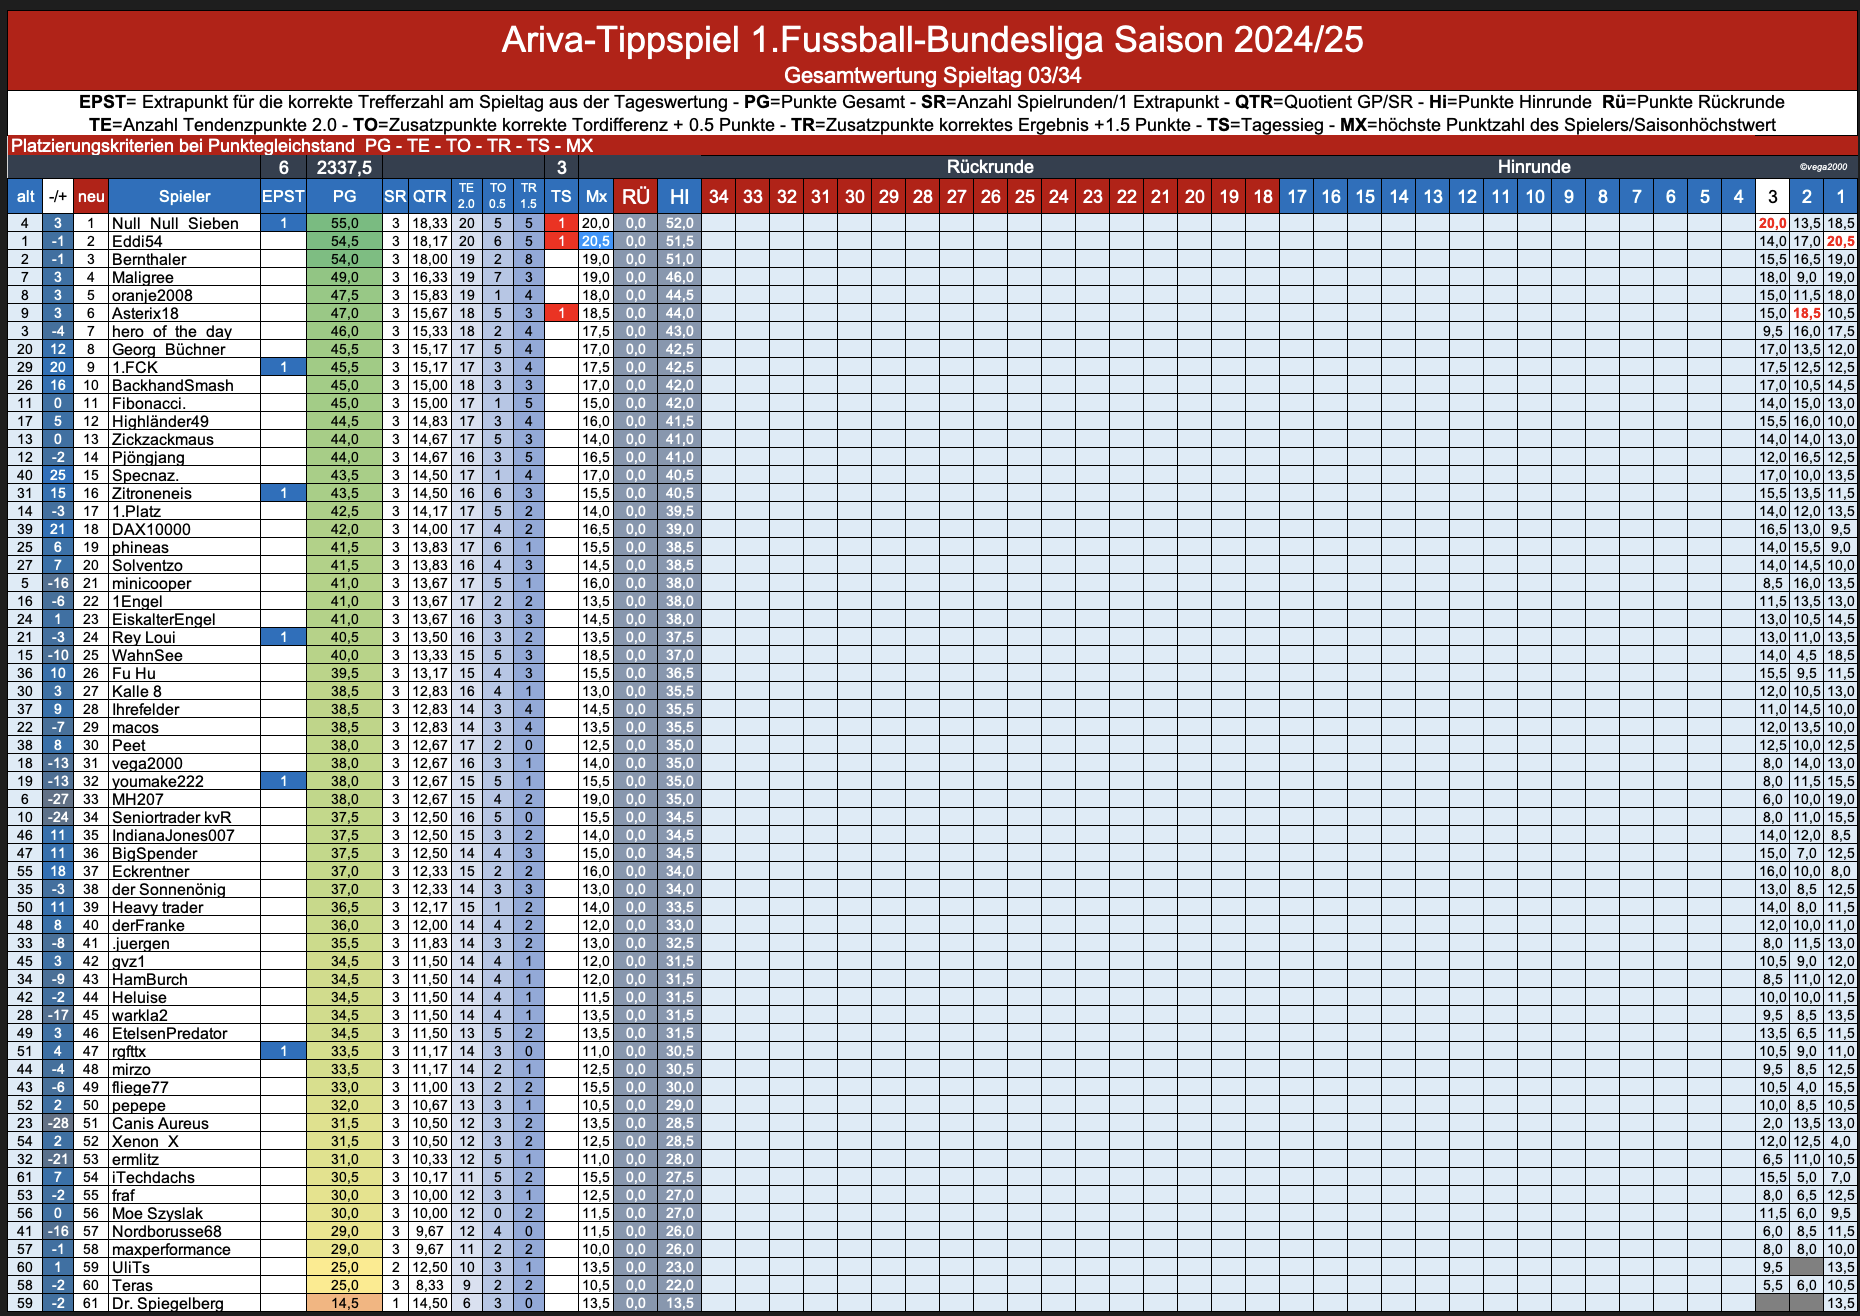Image resolution: width=1860 pixels, height=1316 pixels.
Task: Select the neu rank column header
Action: coord(91,196)
